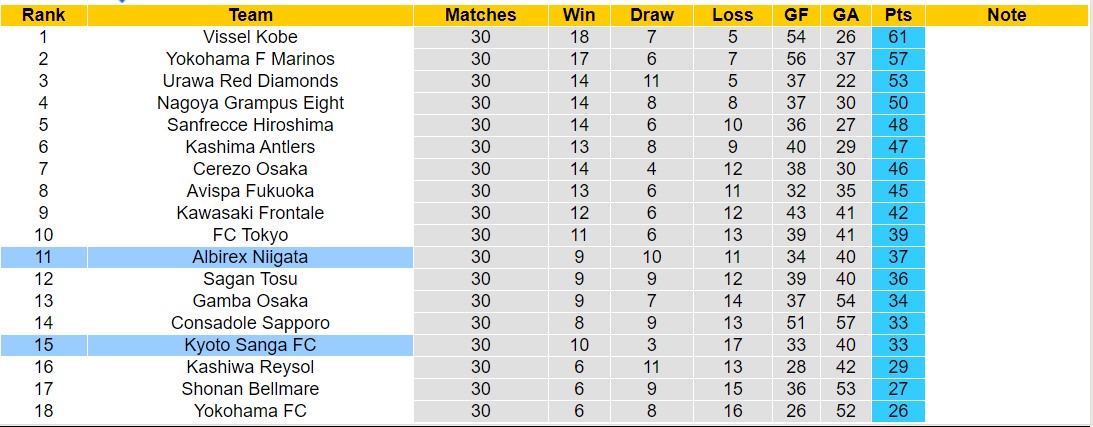Image resolution: width=1093 pixels, height=427 pixels.
Task: Select rank 11 cell in highlighted row
Action: pos(43,257)
